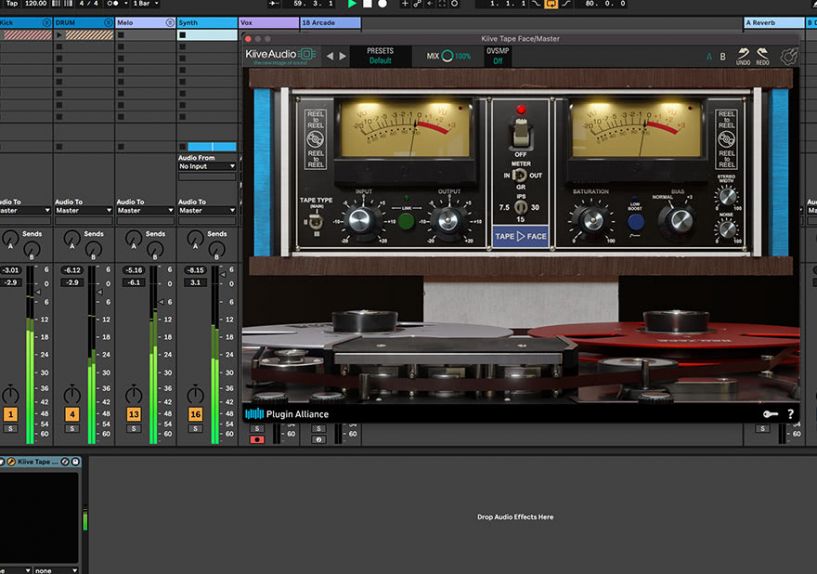Click track activator button 4

point(72,414)
